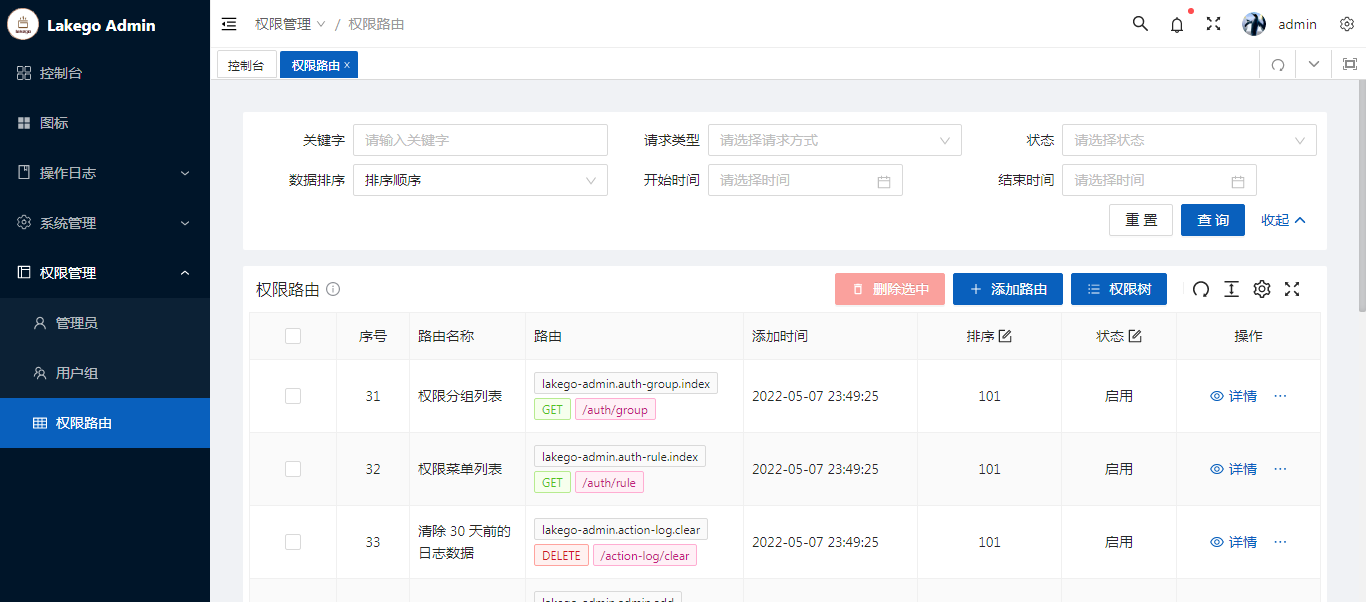Viewport: 1366px width, 602px height.
Task: Click the lakego-admin.auth-group.index tag
Action: 626,383
